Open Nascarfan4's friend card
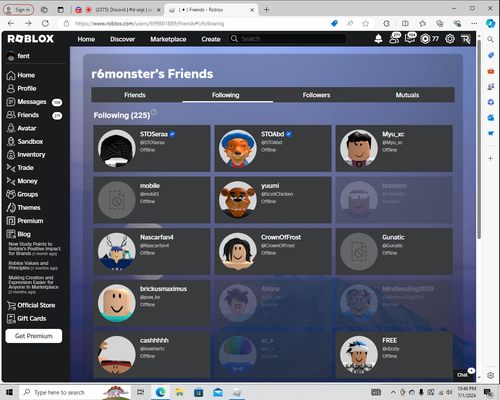Screen dimensions: 500x400 point(152,251)
